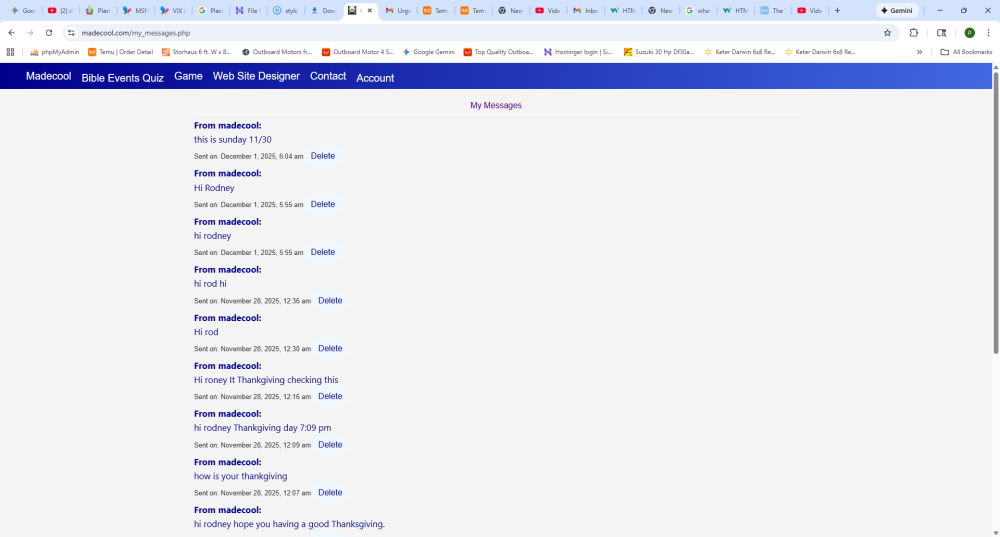Click the Gemini button in the title bar
Viewport: 1000px width, 537px height.
coord(897,10)
